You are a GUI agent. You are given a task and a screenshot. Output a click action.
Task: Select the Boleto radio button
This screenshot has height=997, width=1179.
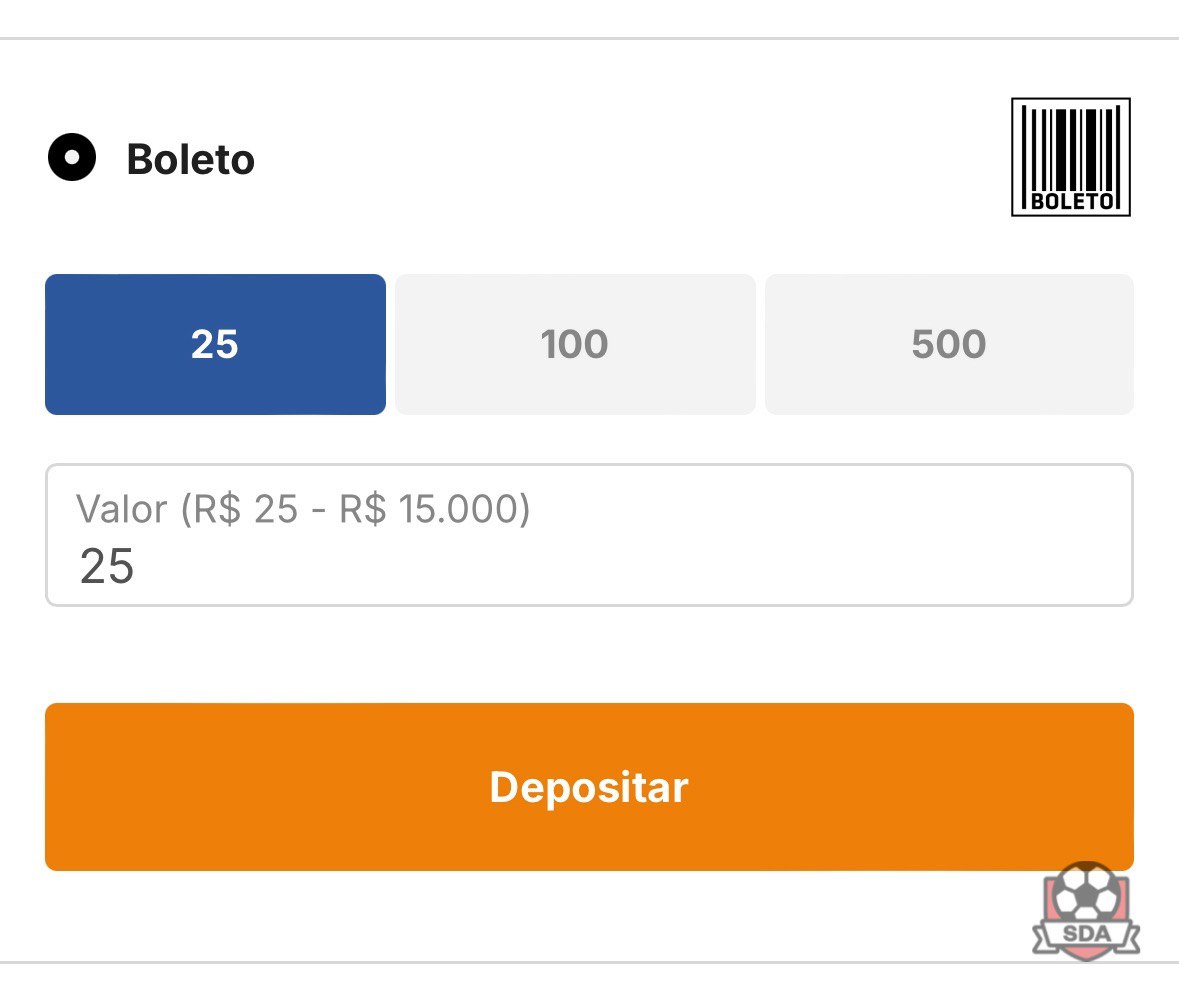[72, 157]
